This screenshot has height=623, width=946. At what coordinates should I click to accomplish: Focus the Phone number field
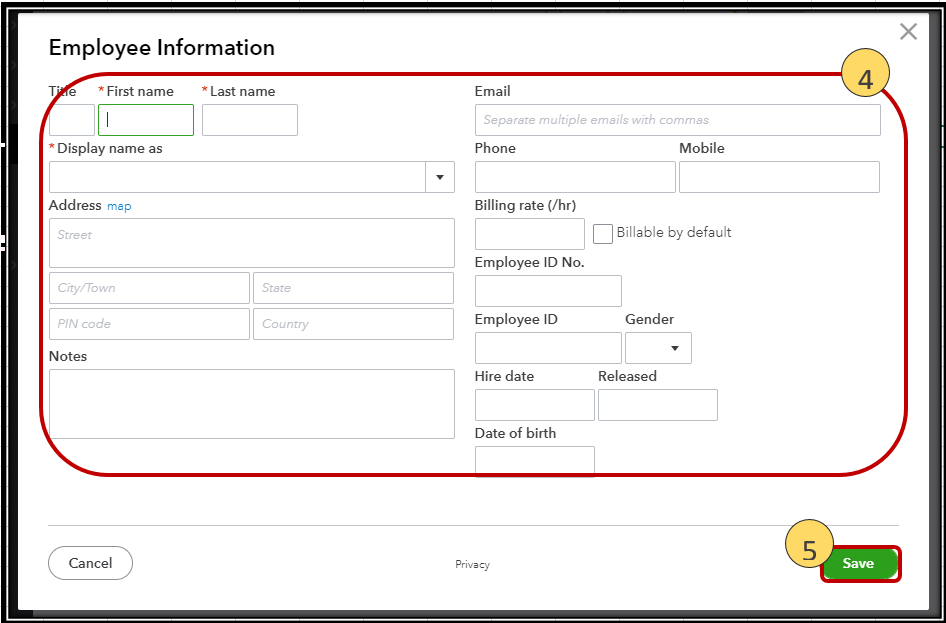point(575,177)
